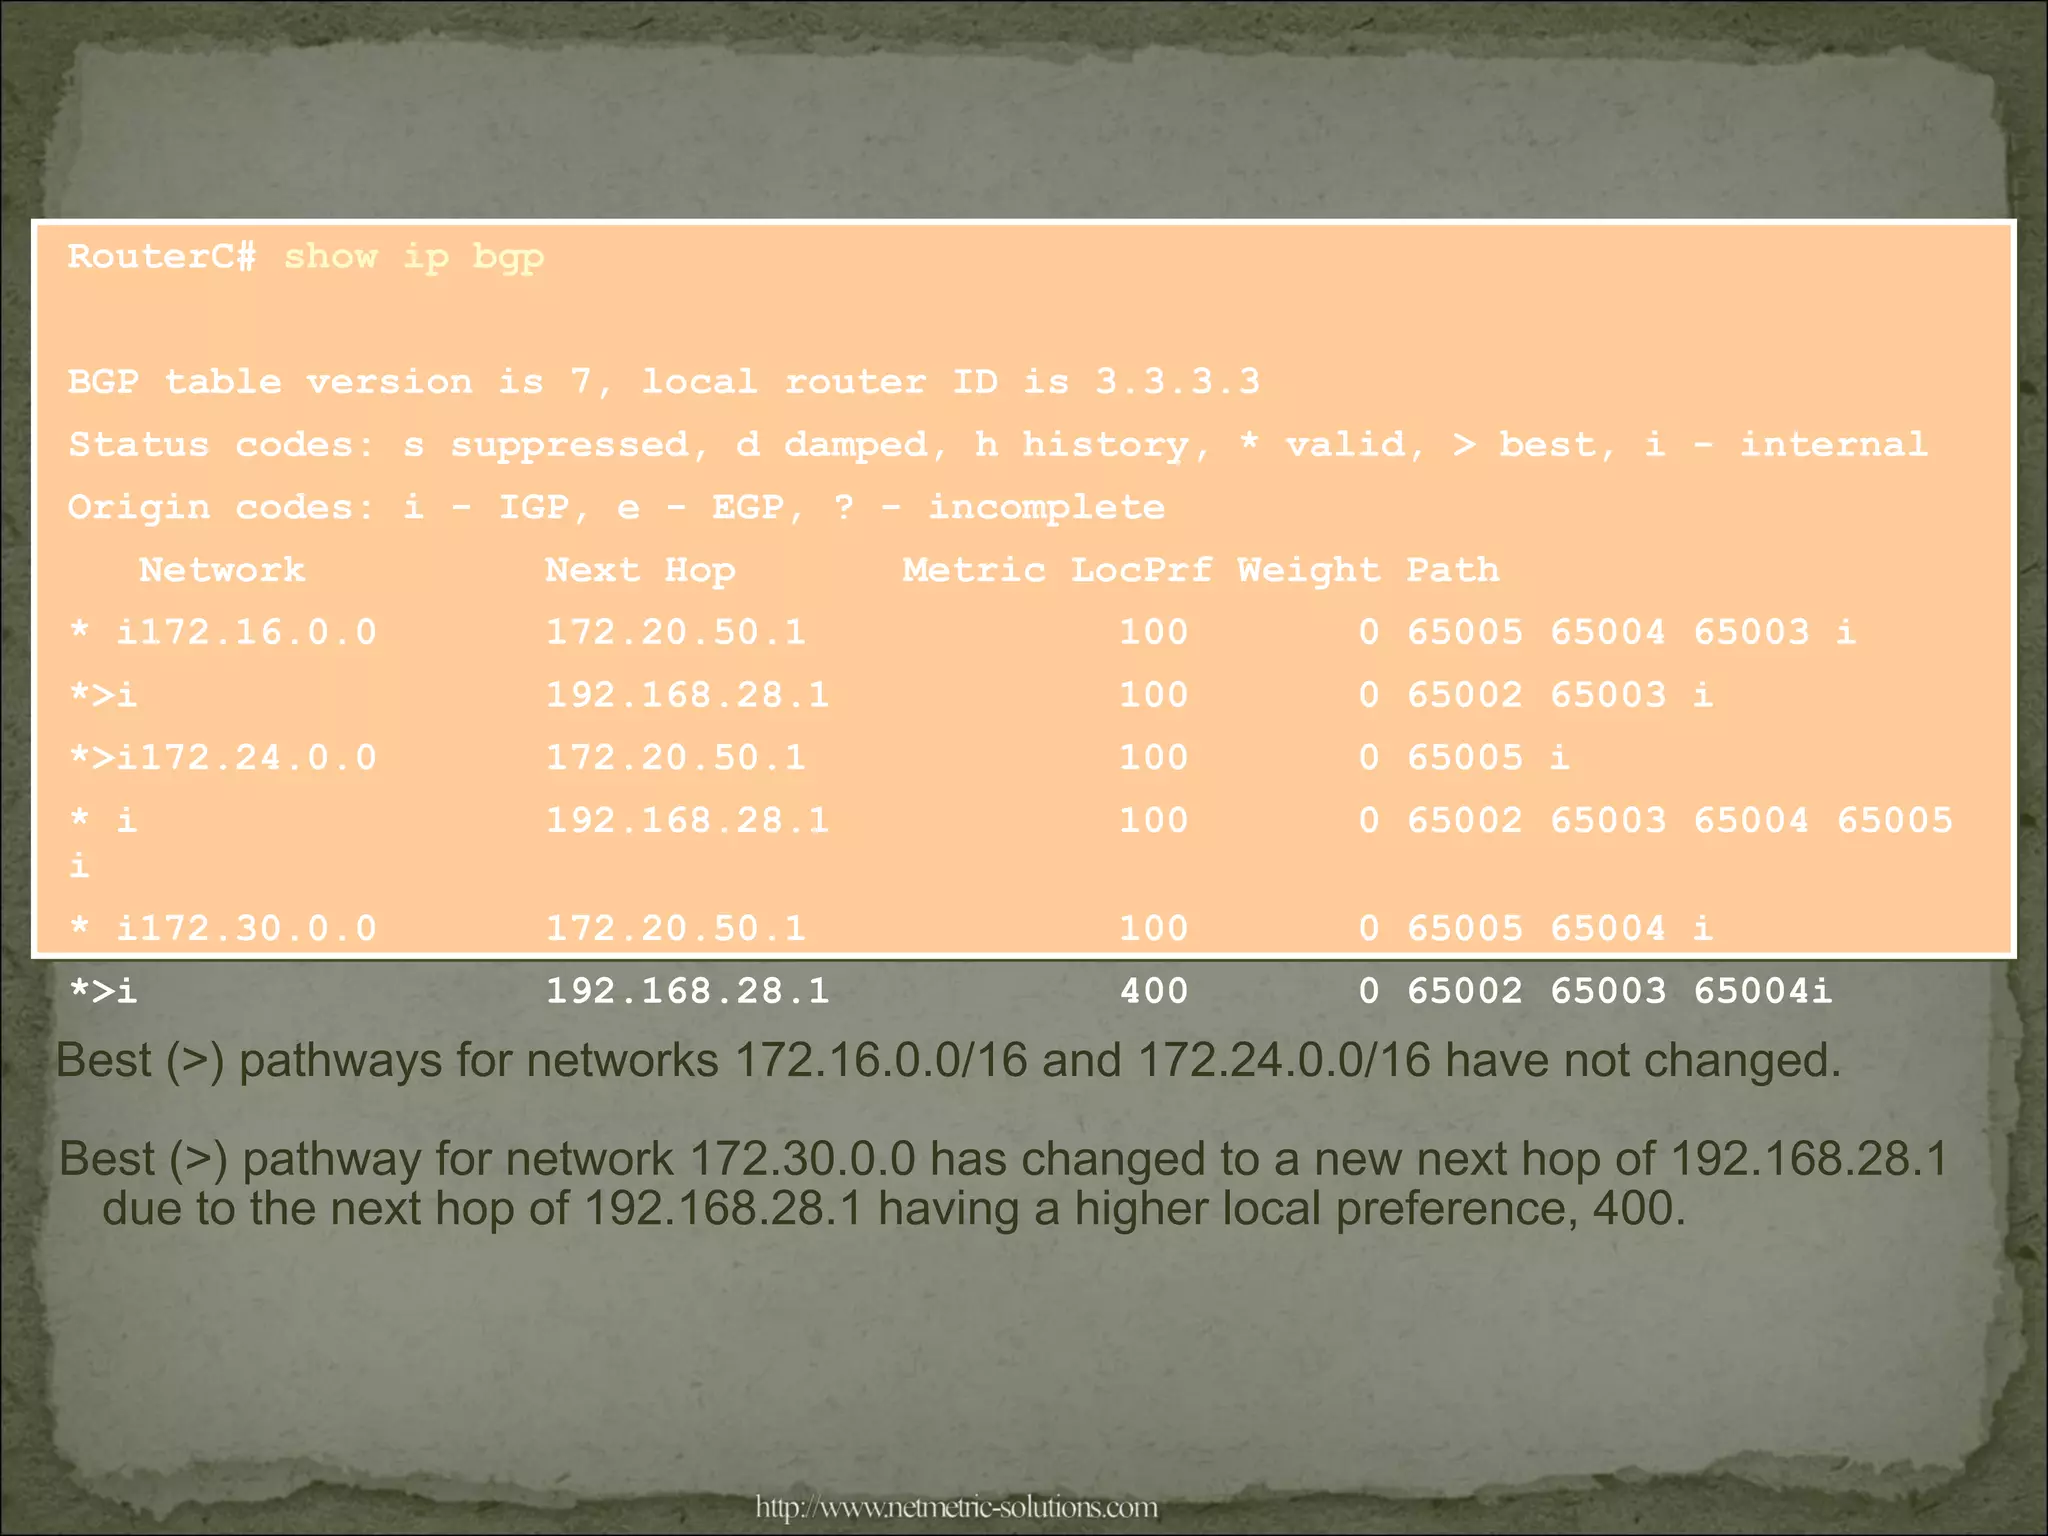Screen dimensions: 2048x1536
Task: Open the netmetric-solutions.com link
Action: 956,1506
